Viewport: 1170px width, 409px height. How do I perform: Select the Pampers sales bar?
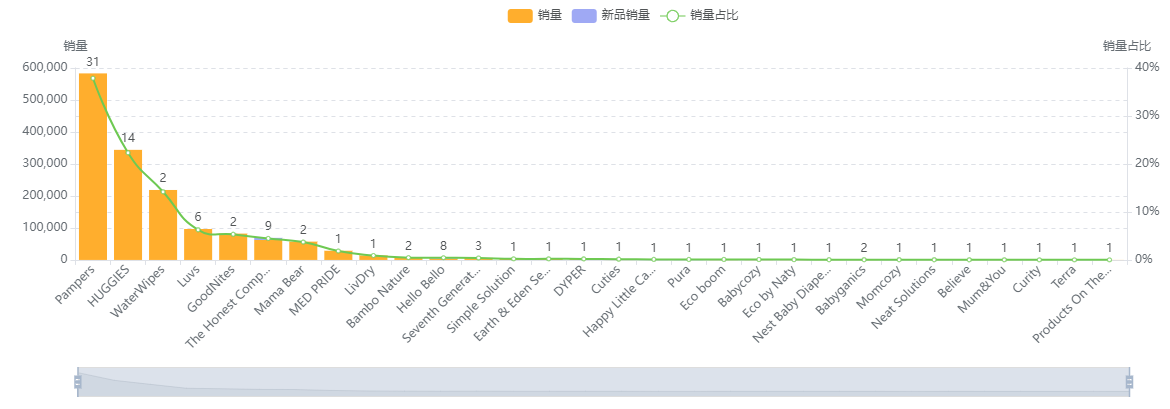click(93, 166)
